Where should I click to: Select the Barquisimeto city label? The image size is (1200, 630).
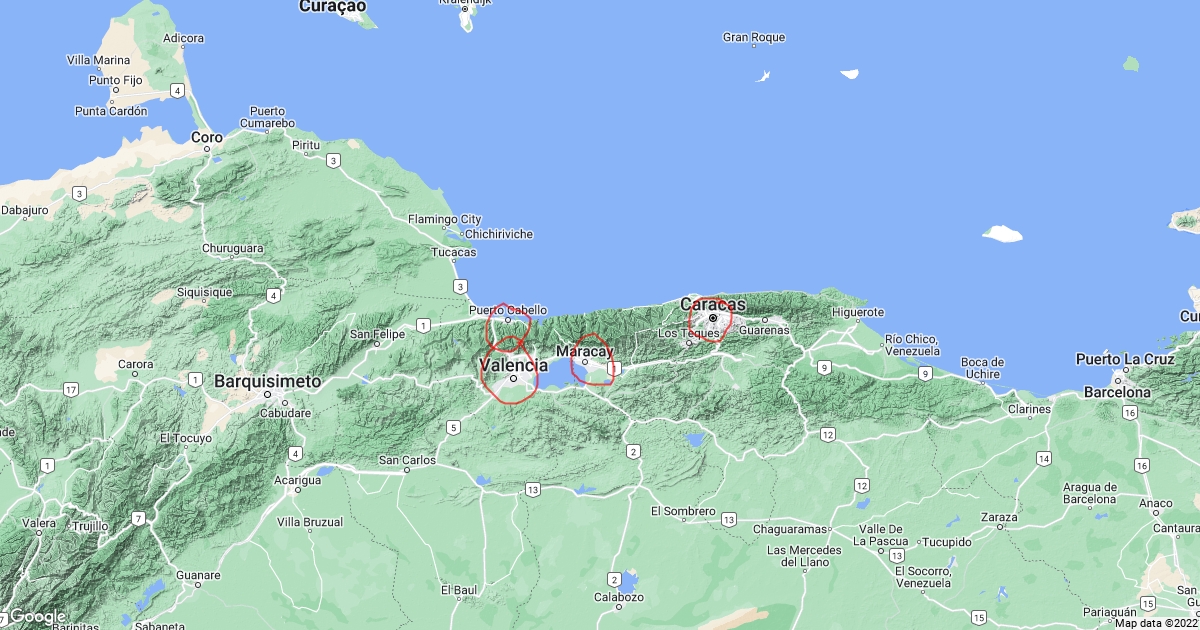point(267,381)
